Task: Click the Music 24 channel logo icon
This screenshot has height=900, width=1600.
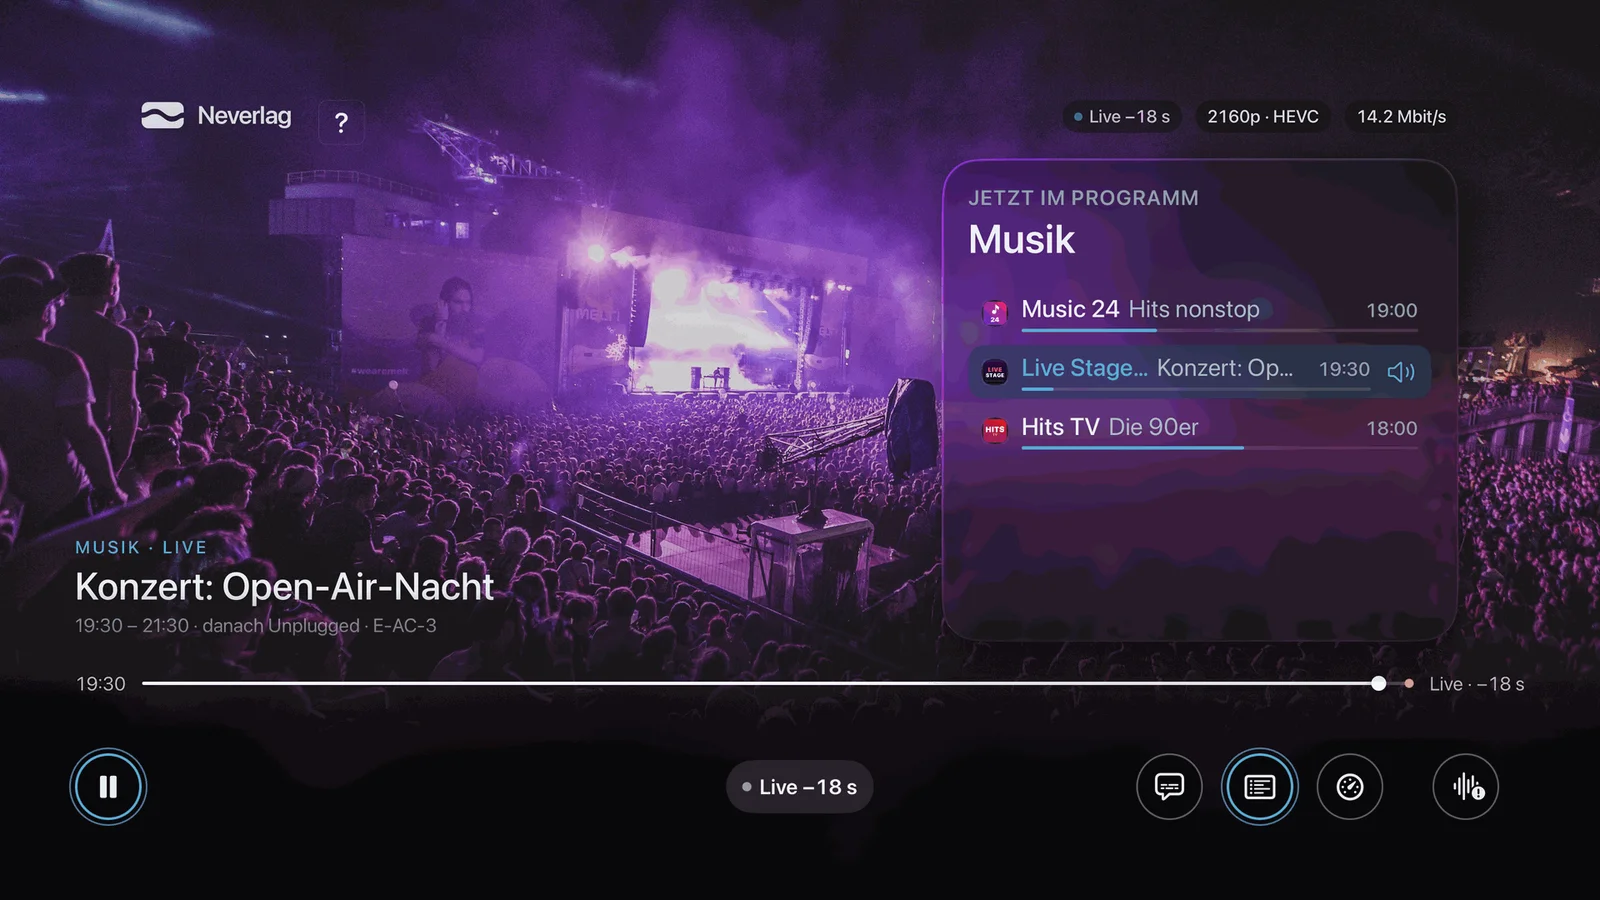Action: [994, 312]
